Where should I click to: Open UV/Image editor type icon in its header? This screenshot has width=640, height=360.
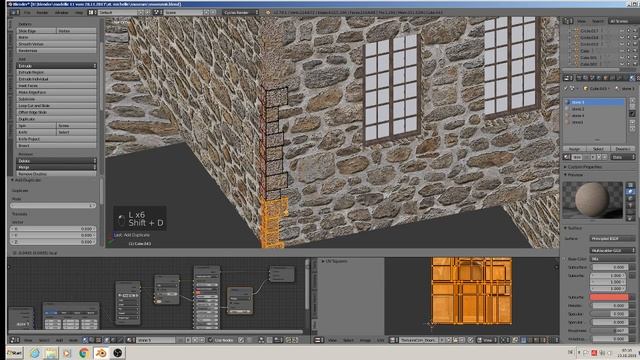(x=318, y=340)
